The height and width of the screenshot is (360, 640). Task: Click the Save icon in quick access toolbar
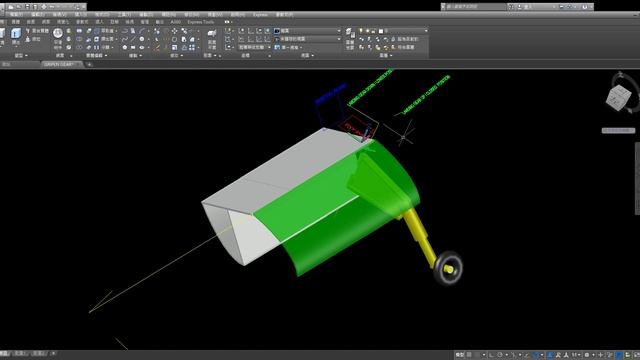tap(27, 7)
